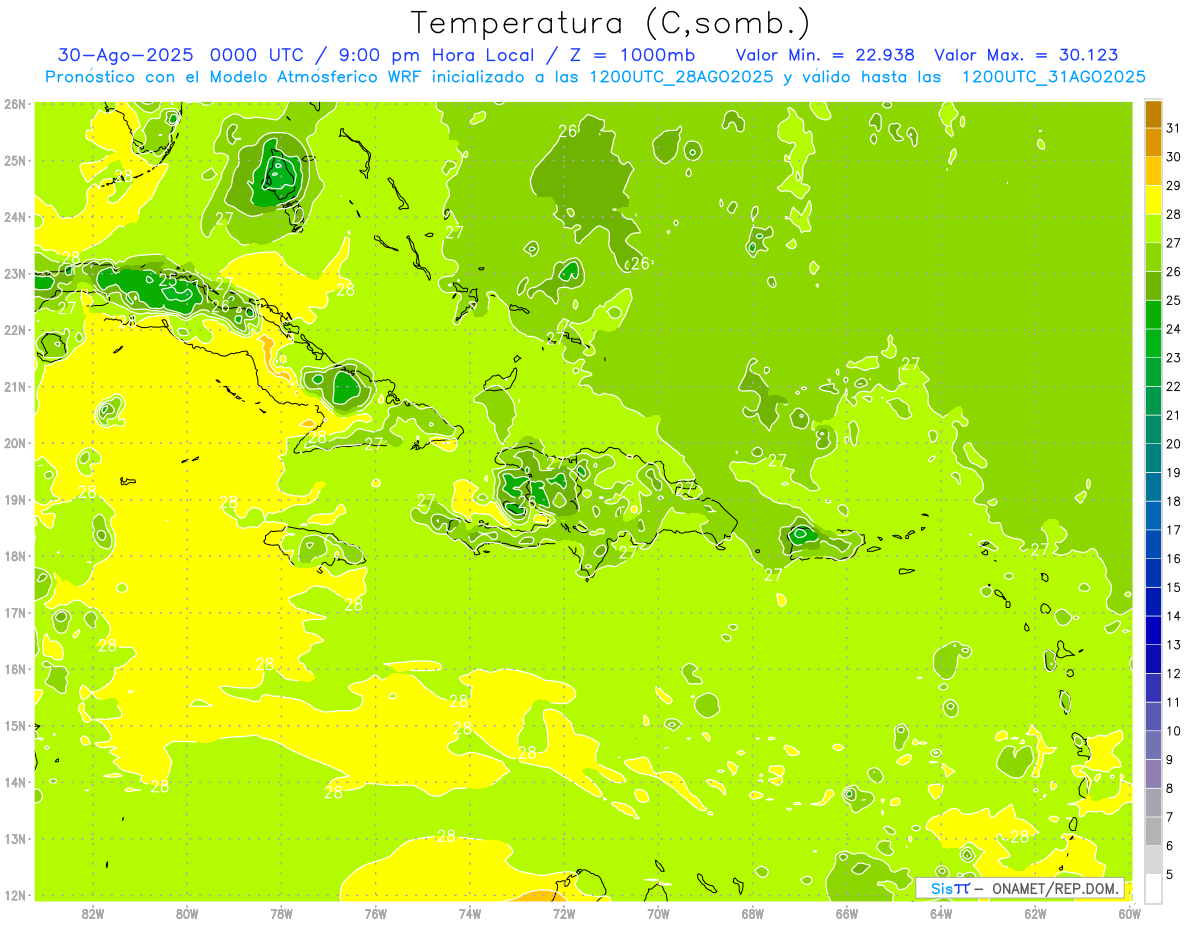Click the 62W longitude label
The image size is (1200, 927).
tap(1035, 913)
